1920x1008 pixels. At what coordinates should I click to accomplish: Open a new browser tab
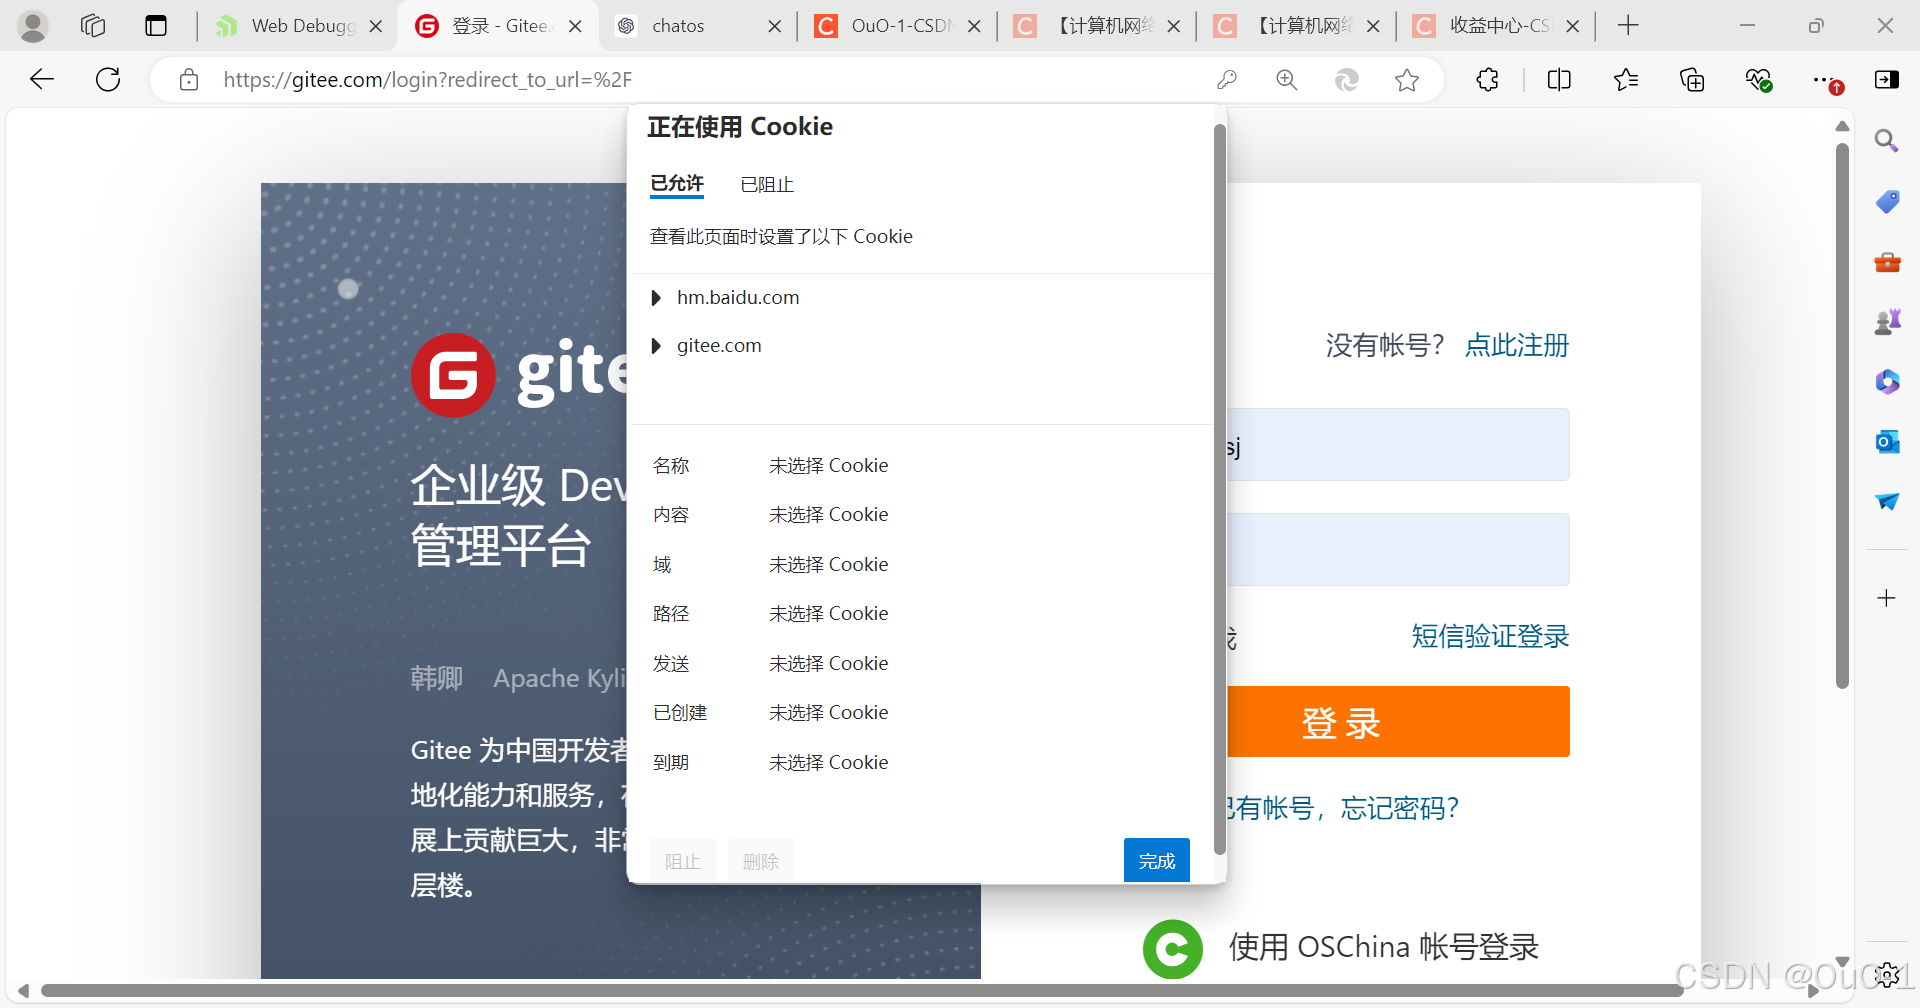pos(1628,26)
